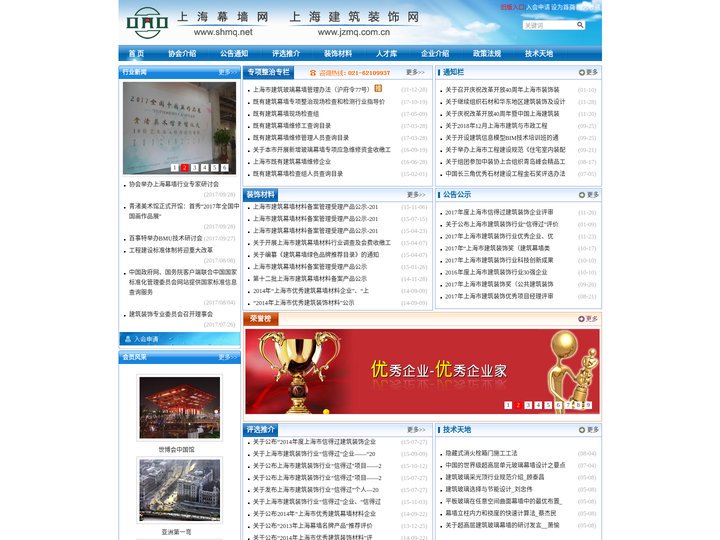The width and height of the screenshot is (720, 540).
Task: Click www.jzmq.com.cn site title
Action: point(354,32)
